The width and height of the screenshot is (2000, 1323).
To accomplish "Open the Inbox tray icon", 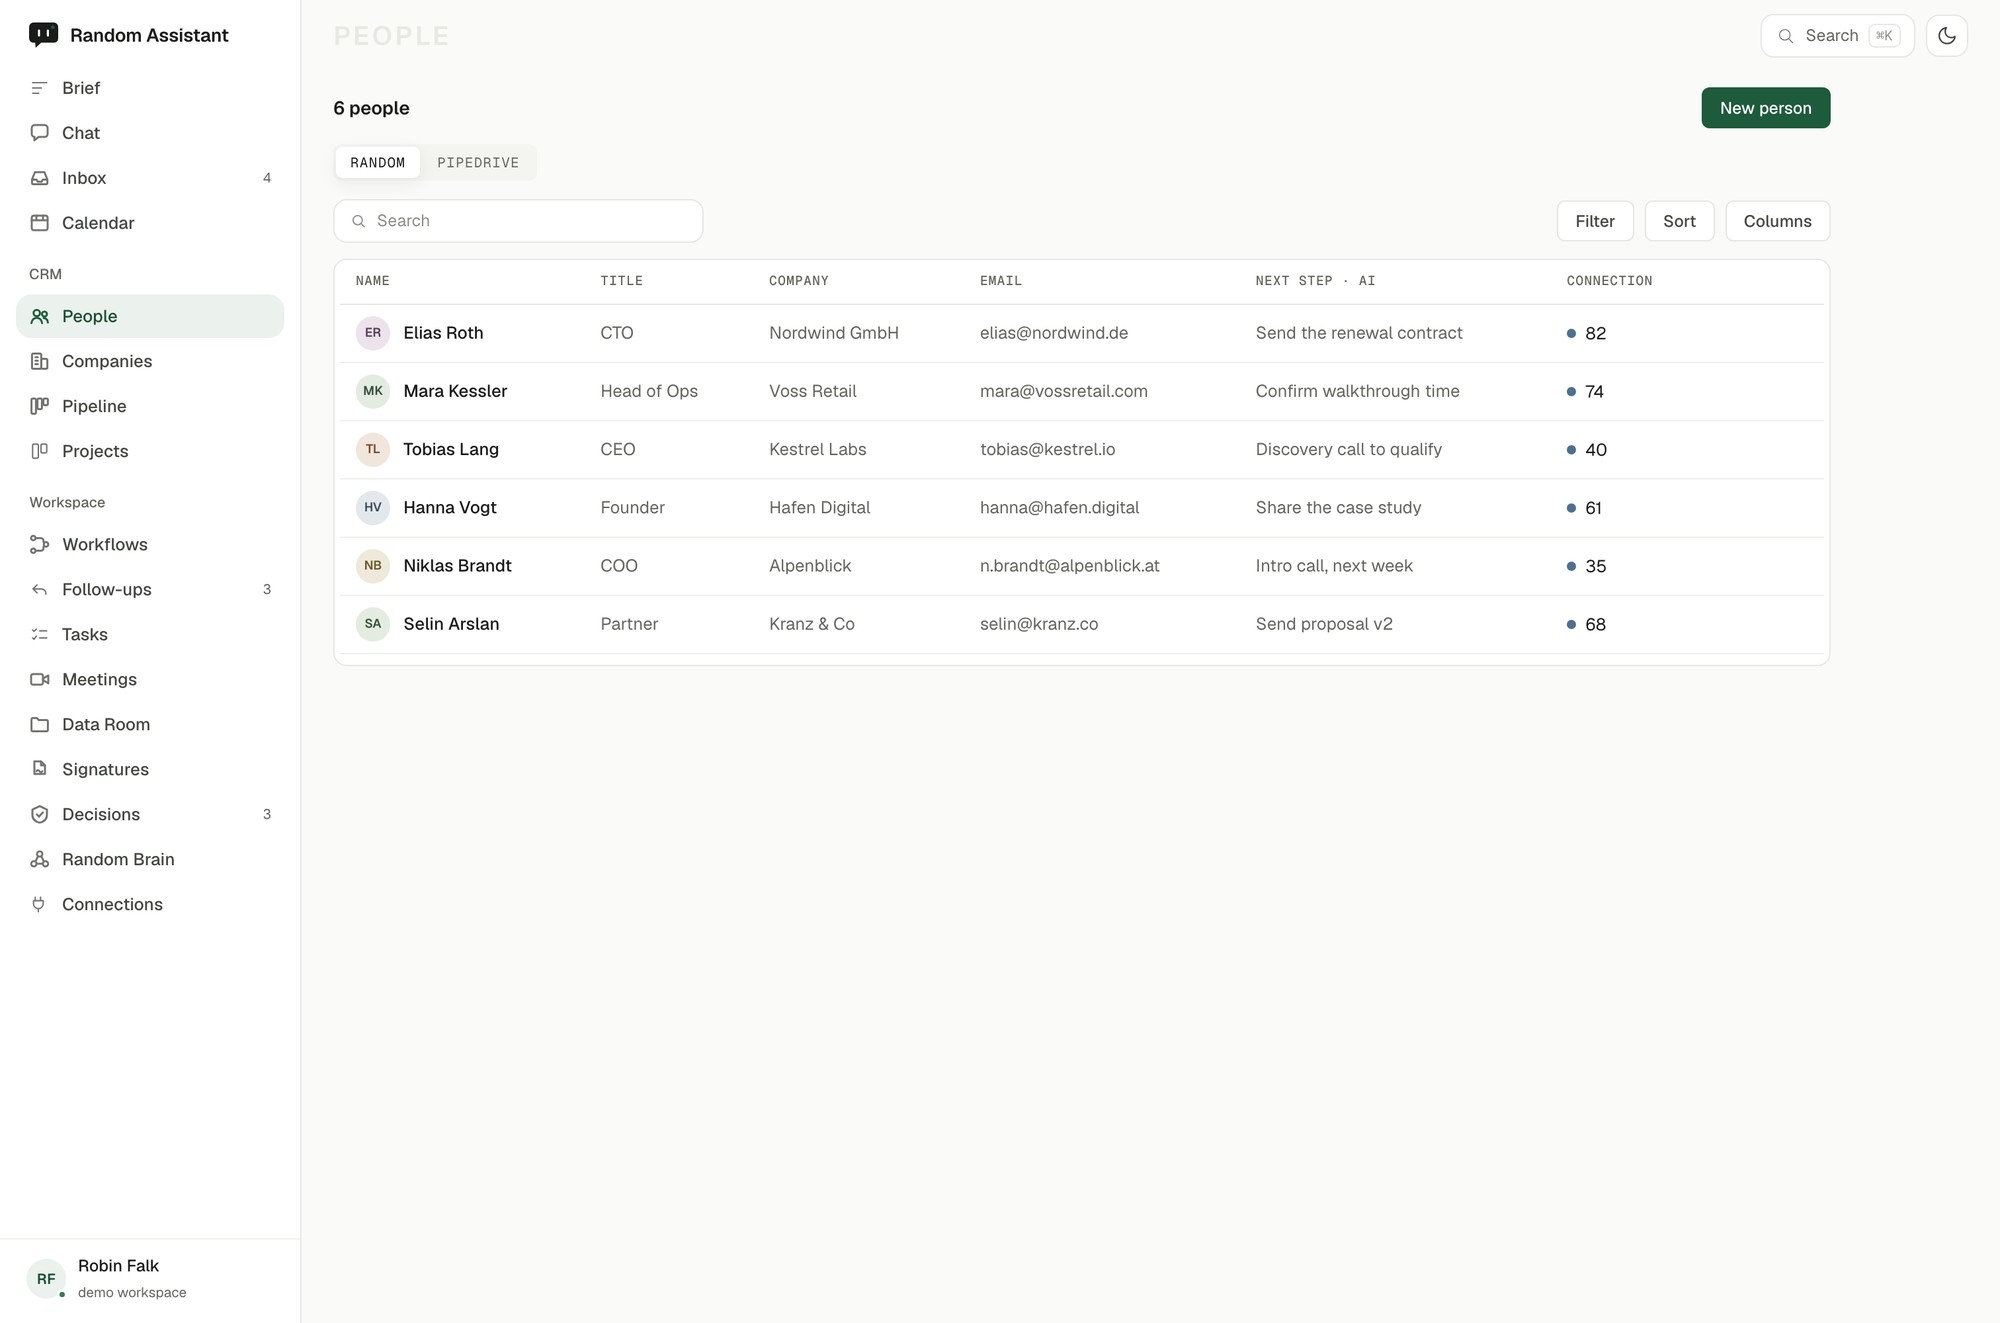I will click(39, 178).
